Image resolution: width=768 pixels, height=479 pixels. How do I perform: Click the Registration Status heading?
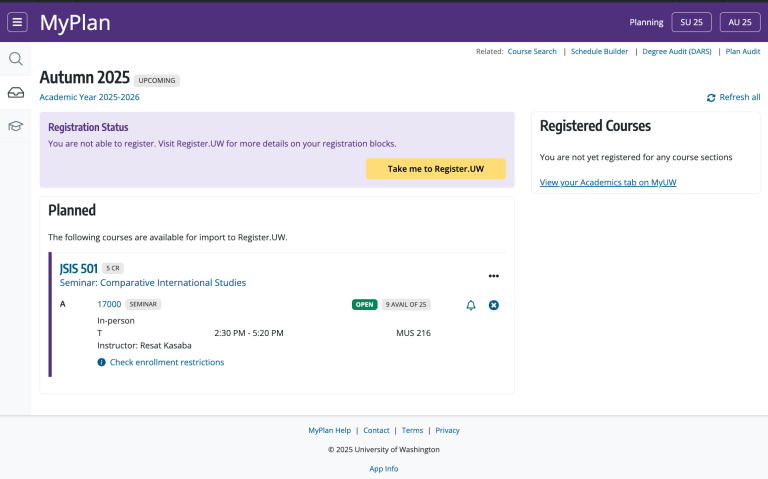(88, 127)
